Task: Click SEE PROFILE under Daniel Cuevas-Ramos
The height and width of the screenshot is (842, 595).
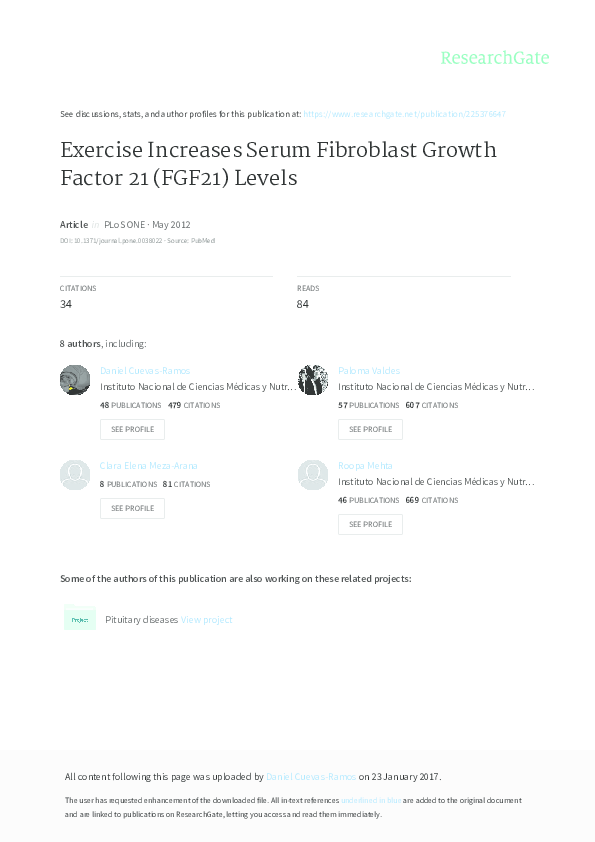Action: 132,429
